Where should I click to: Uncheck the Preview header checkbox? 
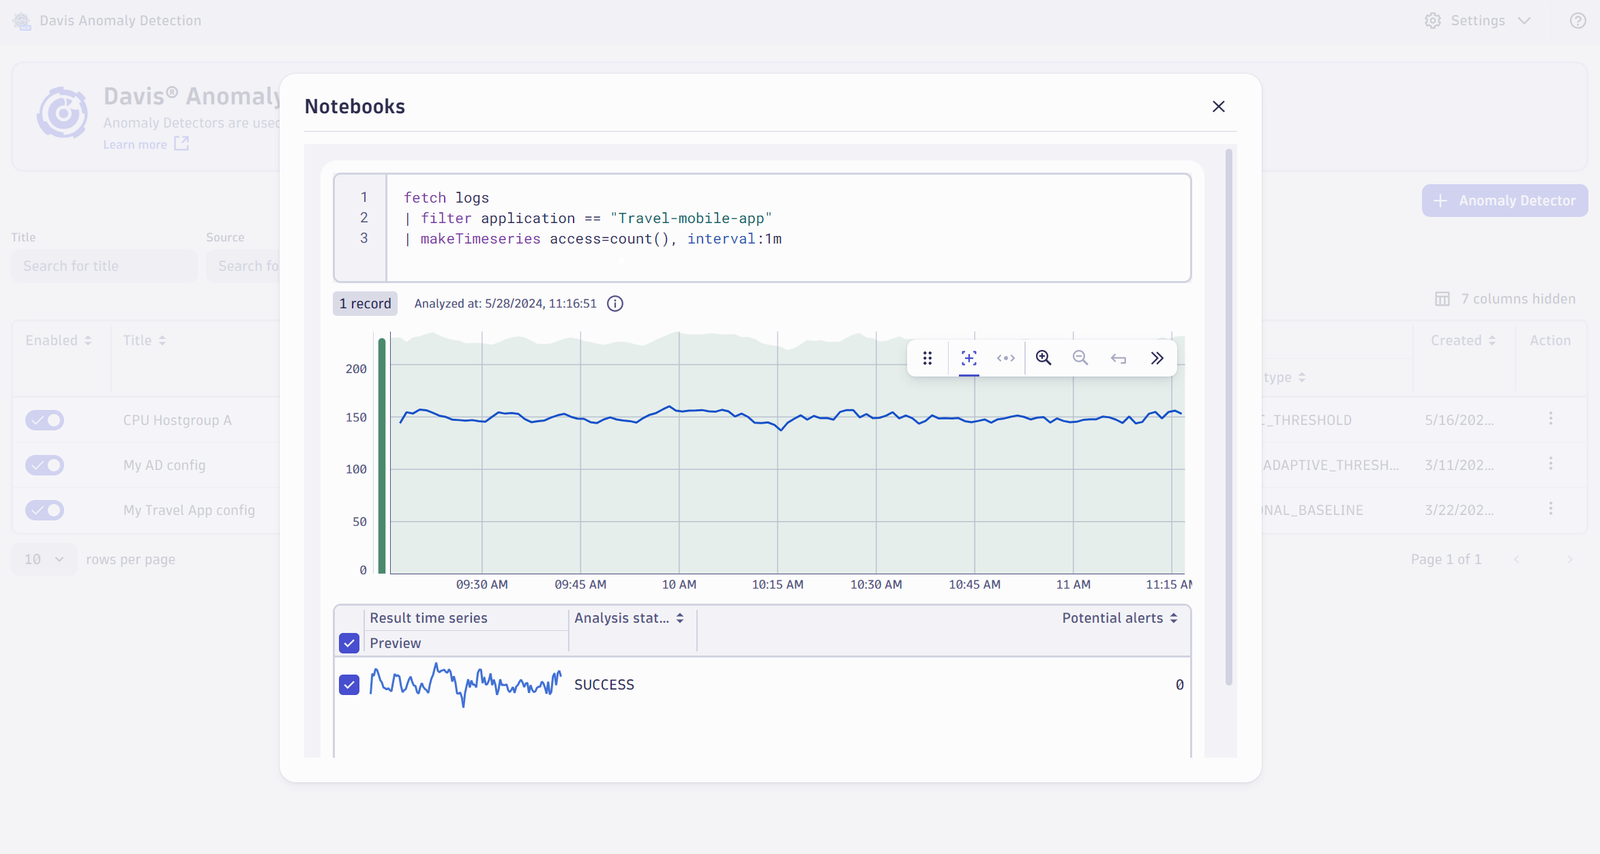click(349, 643)
